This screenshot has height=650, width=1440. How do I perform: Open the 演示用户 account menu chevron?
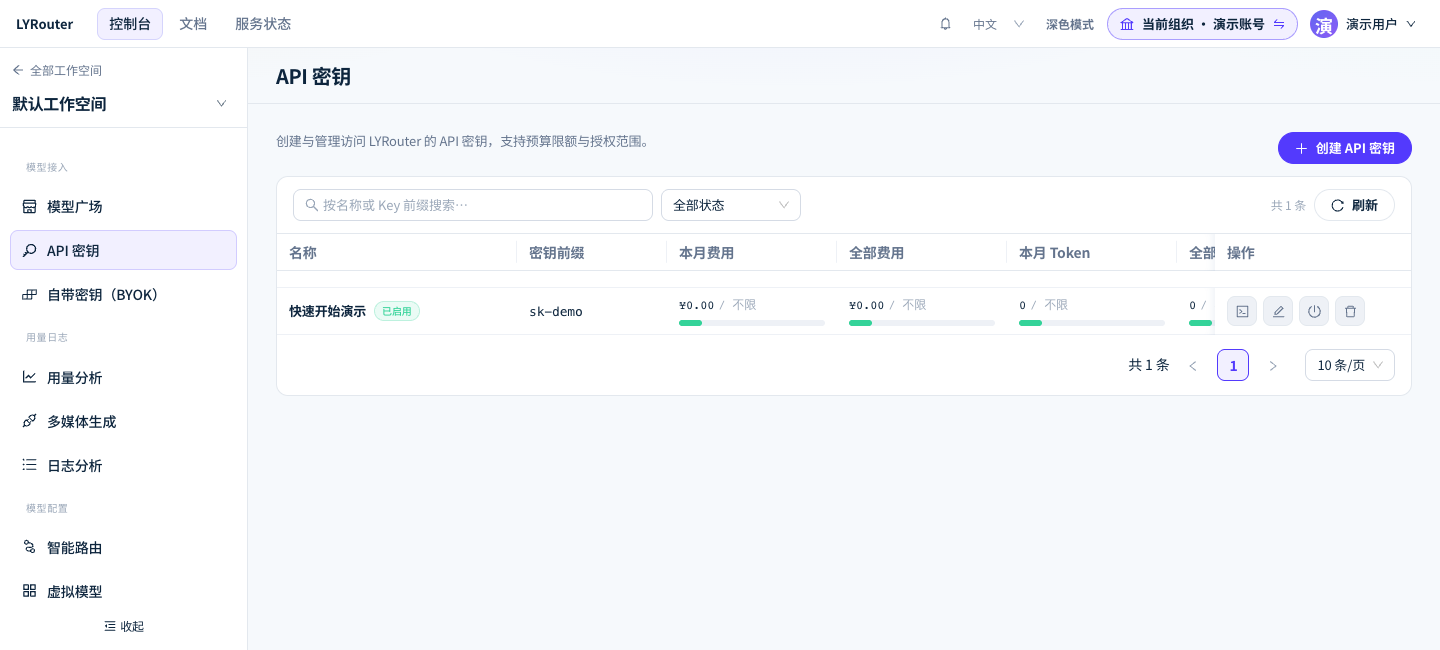coord(1411,24)
